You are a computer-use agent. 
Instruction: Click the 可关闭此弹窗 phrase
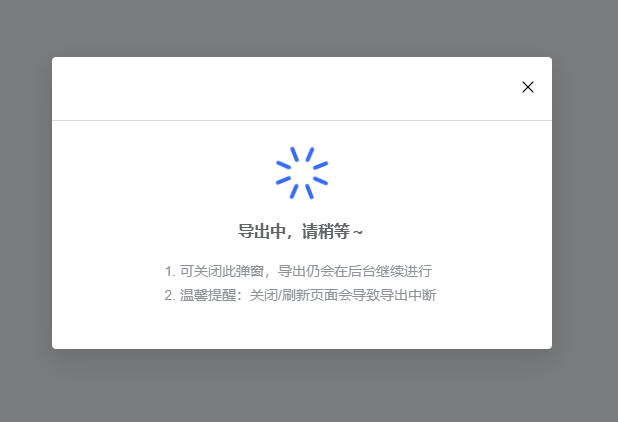click(222, 271)
